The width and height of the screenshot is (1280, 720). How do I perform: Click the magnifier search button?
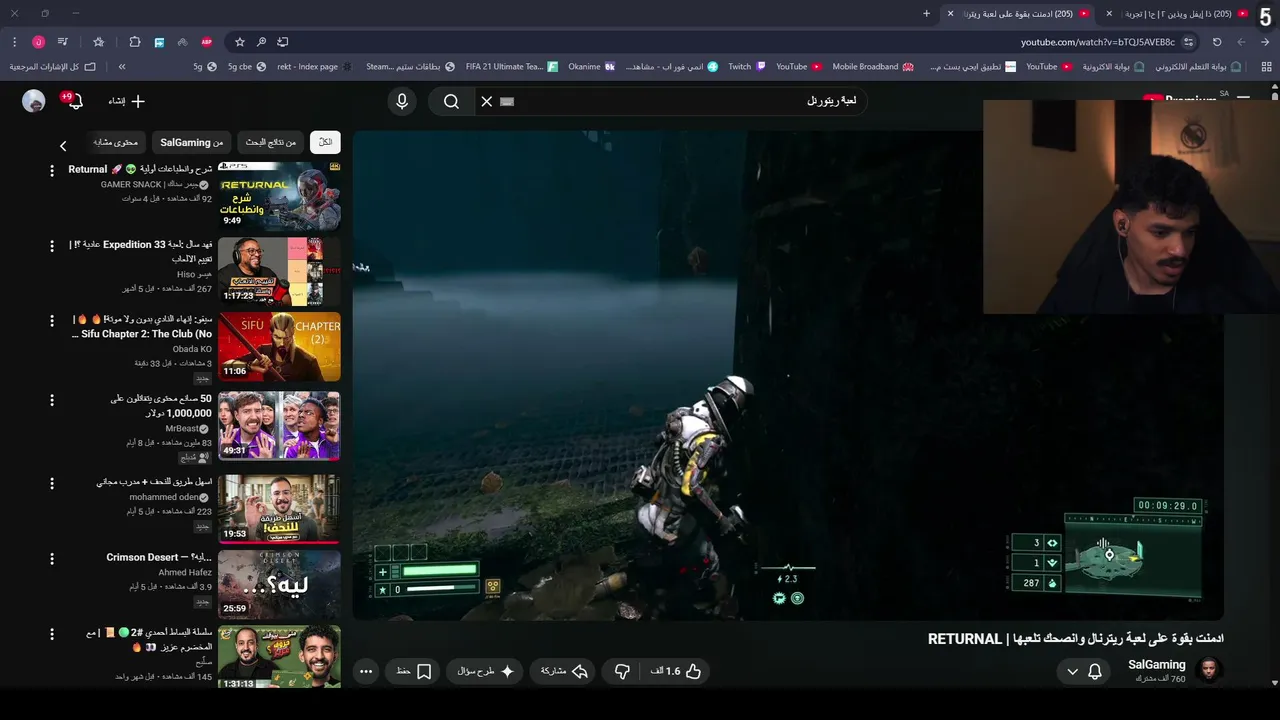click(x=451, y=101)
